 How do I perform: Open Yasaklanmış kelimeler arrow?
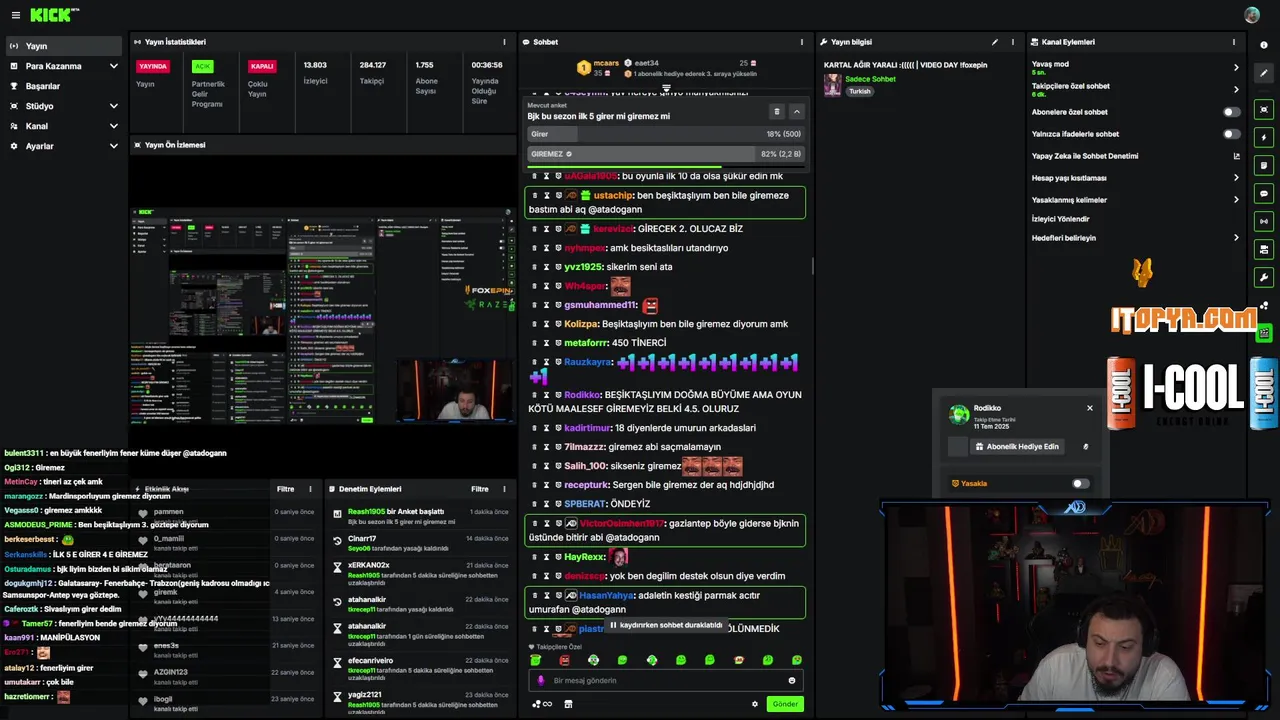[1236, 200]
